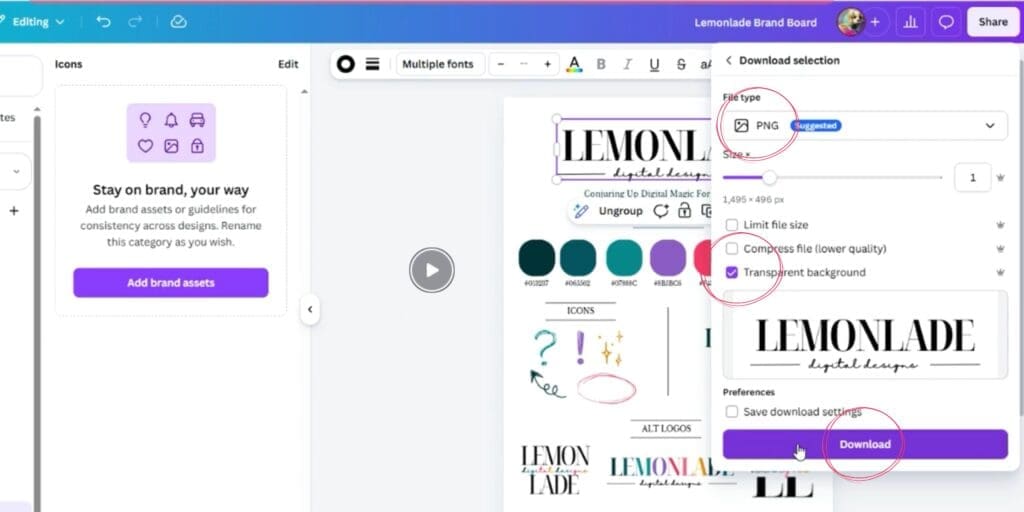Click the cloud save status icon
This screenshot has width=1024, height=512.
178,22
